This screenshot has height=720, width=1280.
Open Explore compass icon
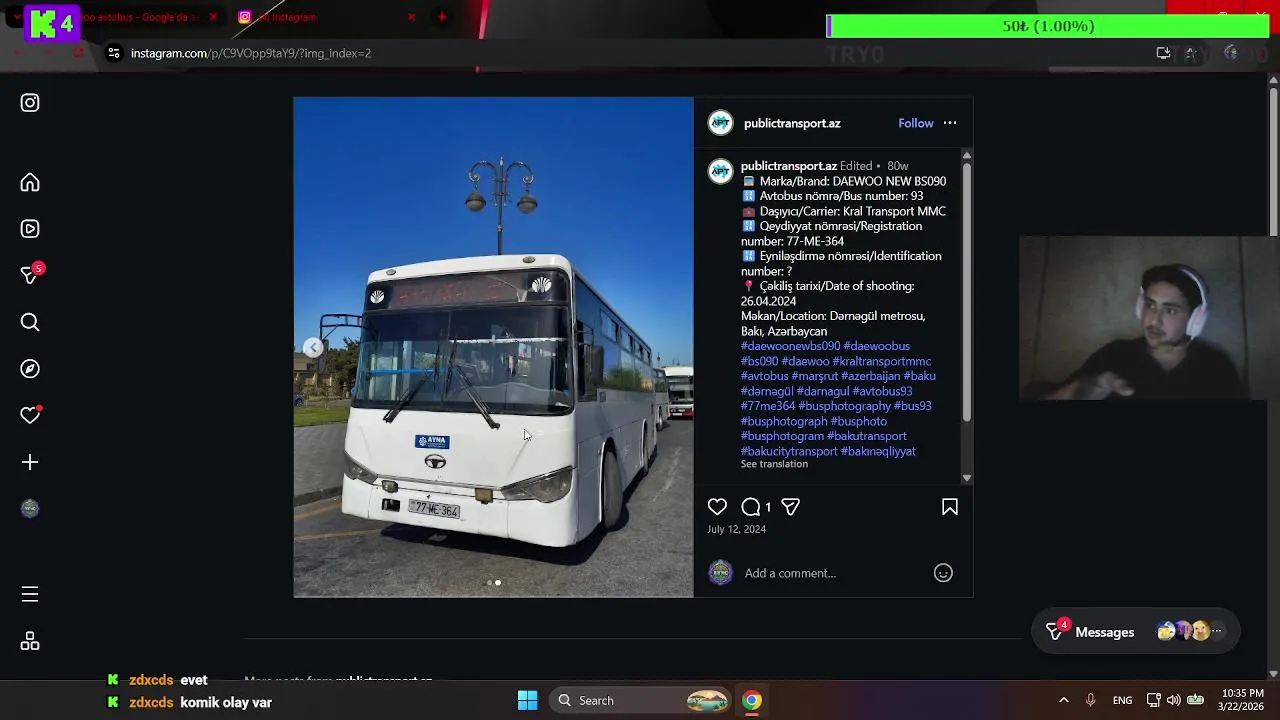(30, 369)
